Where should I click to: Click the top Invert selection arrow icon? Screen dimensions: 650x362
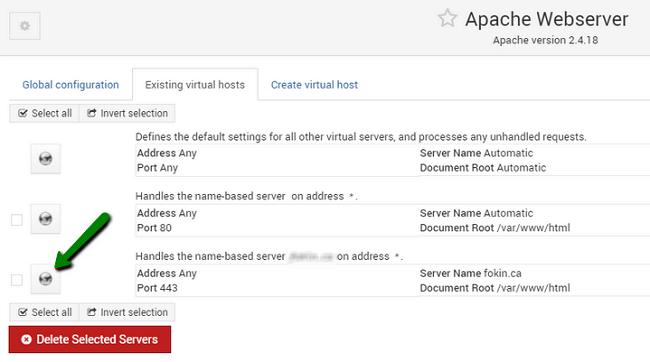(92, 113)
